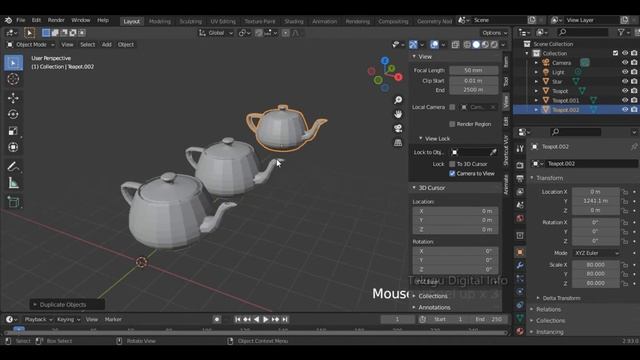Screen dimensions: 640x360
Task: Open the Object properties tab icon
Action: 520,252
